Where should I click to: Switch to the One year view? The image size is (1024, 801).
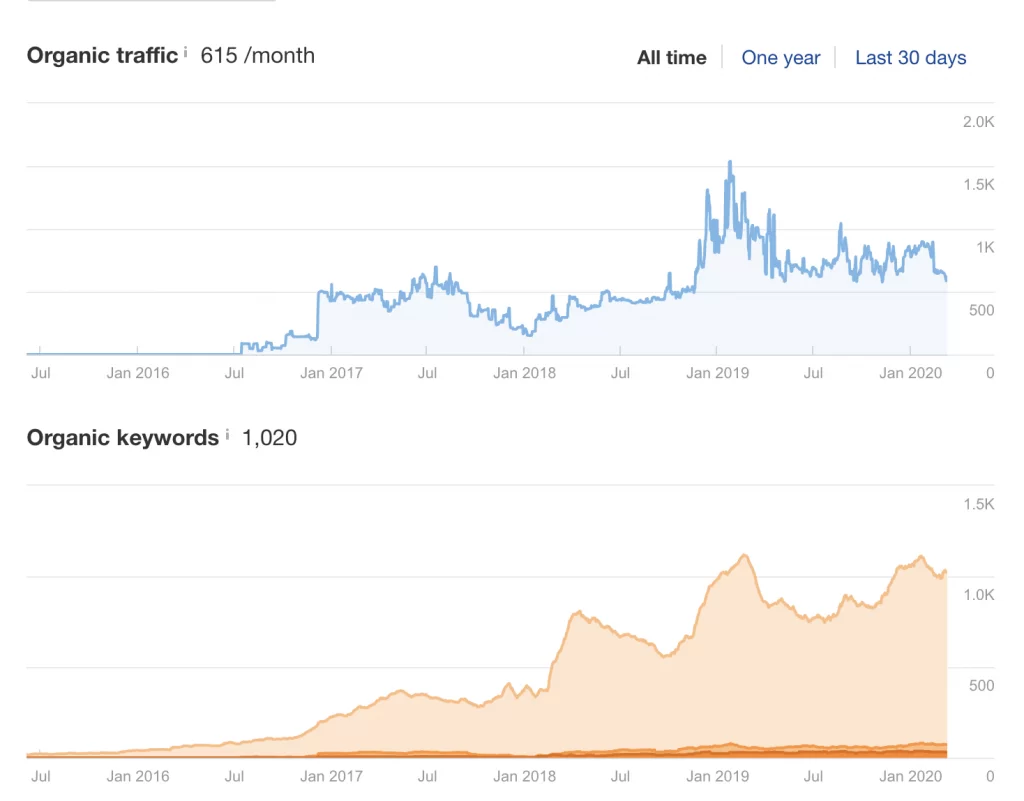[x=780, y=58]
